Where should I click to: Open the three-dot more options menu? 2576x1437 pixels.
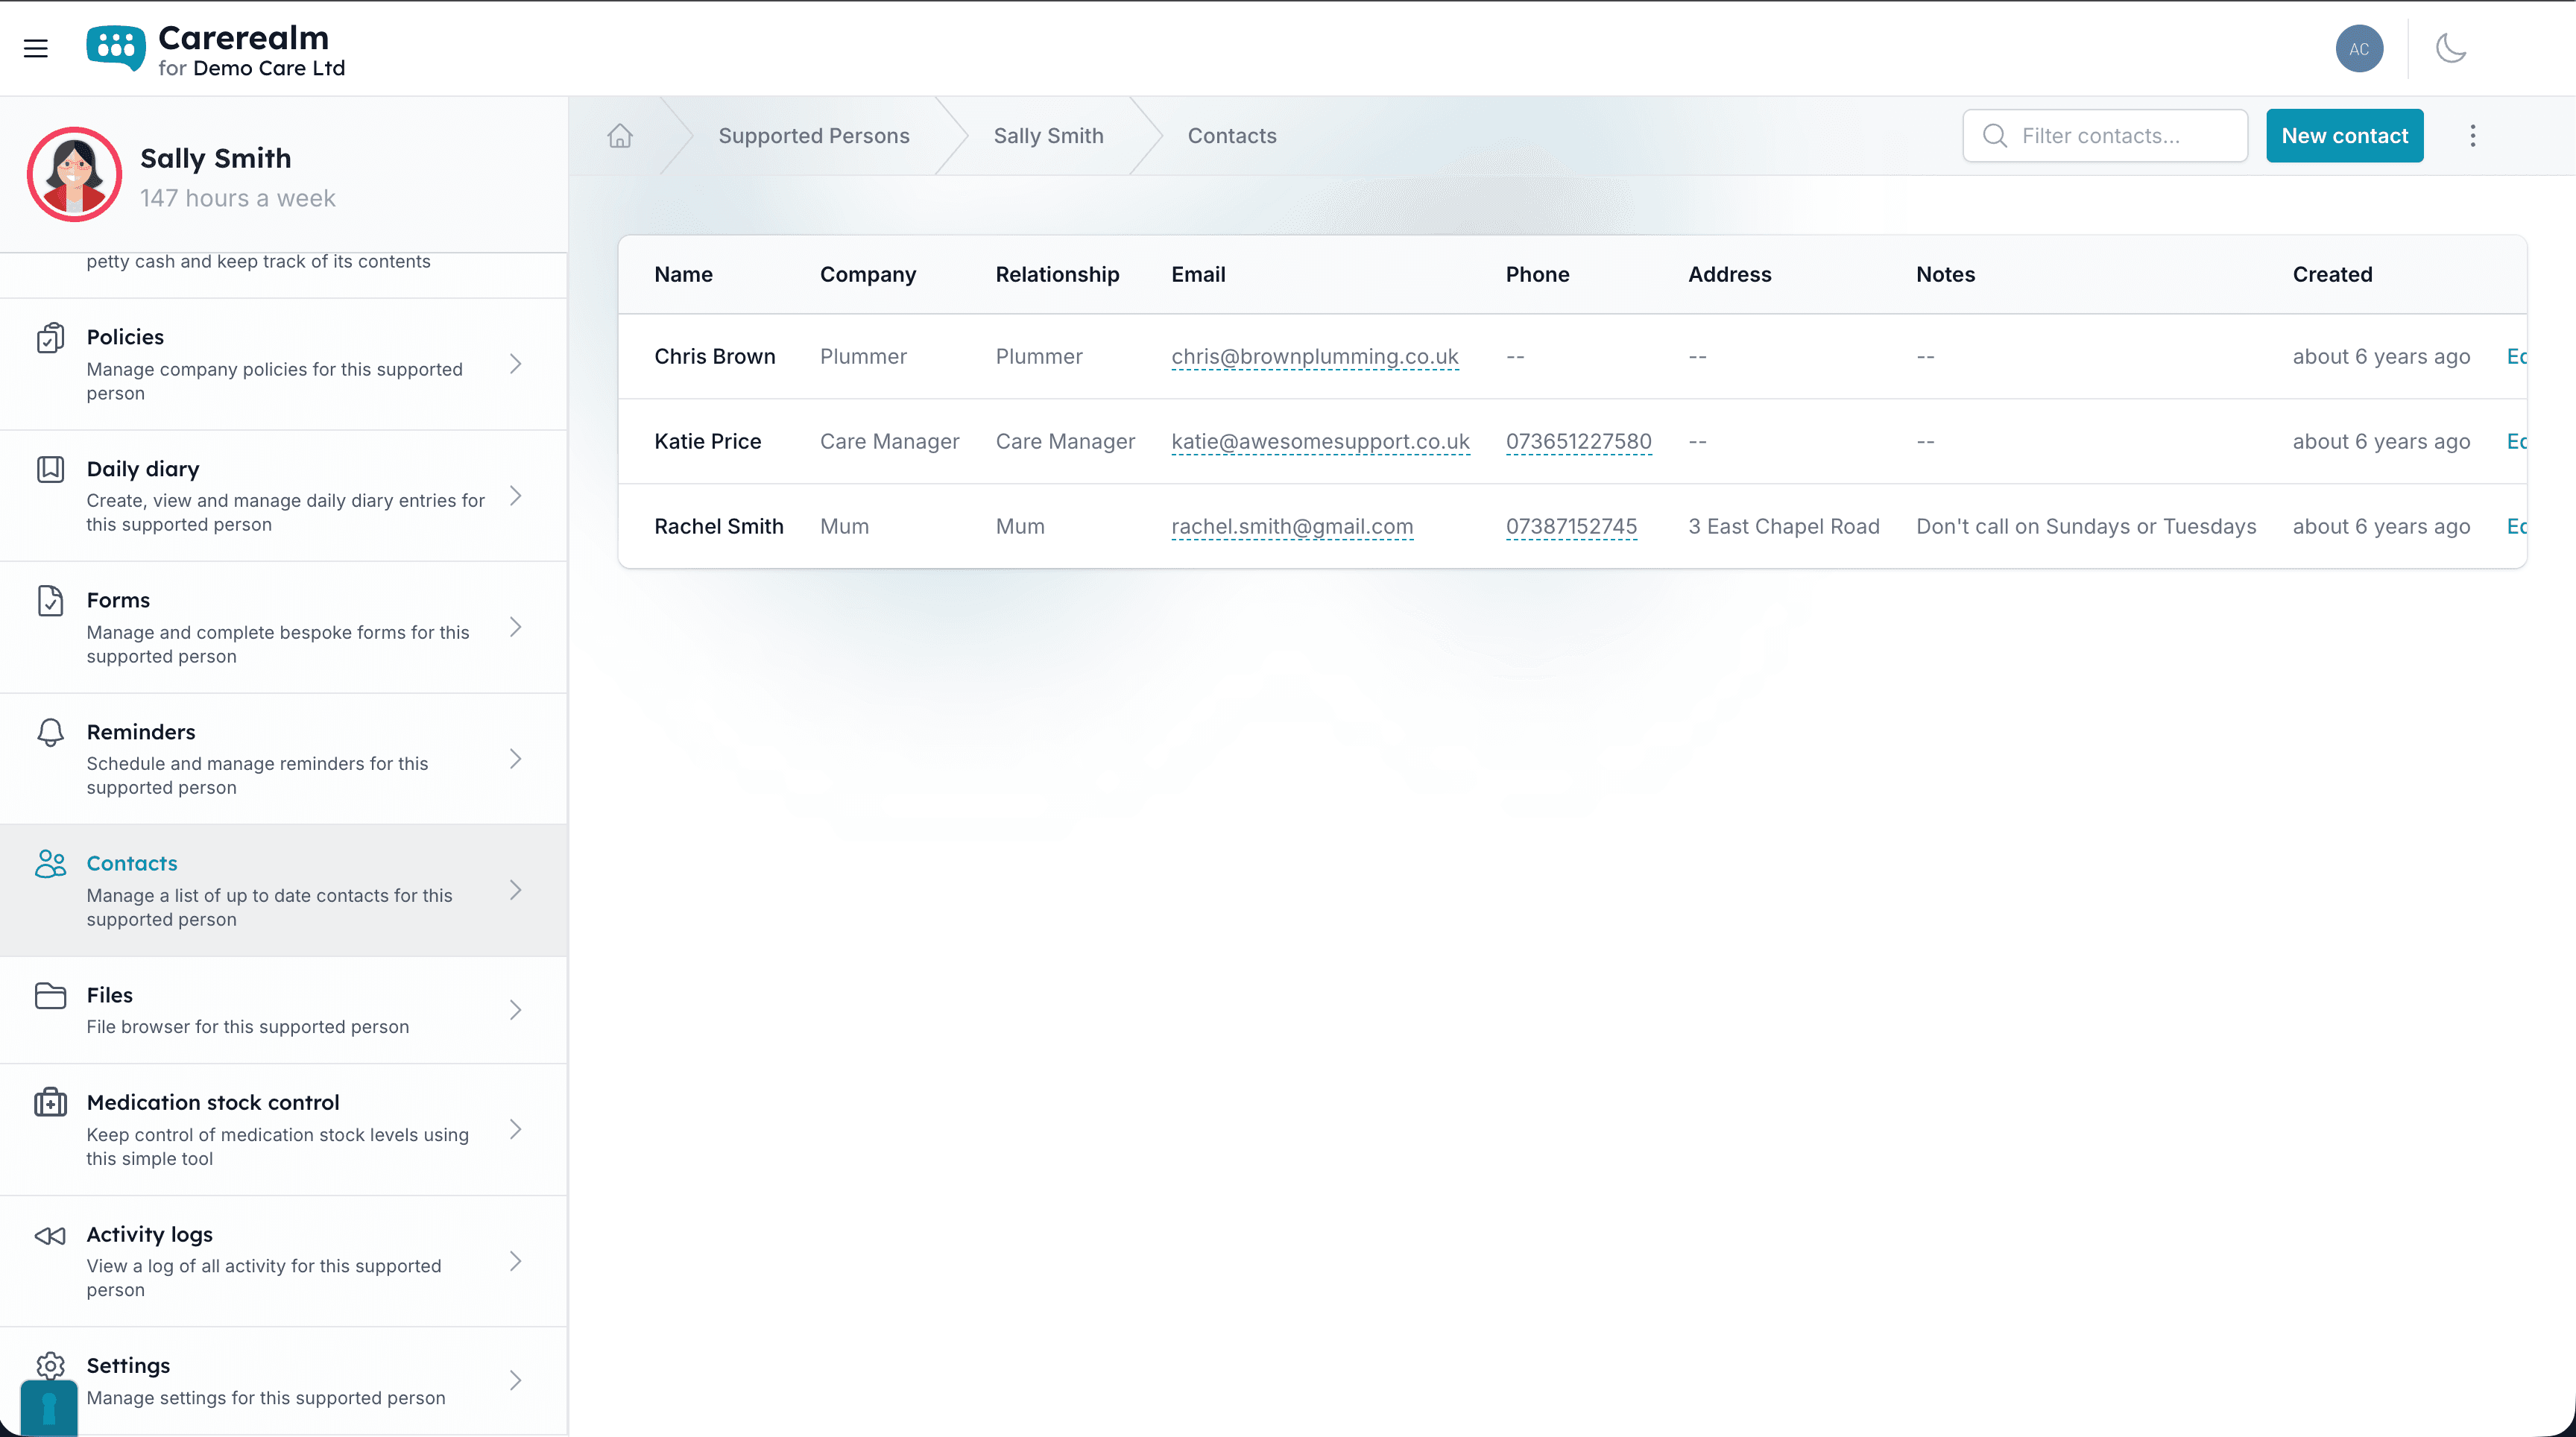click(2473, 136)
